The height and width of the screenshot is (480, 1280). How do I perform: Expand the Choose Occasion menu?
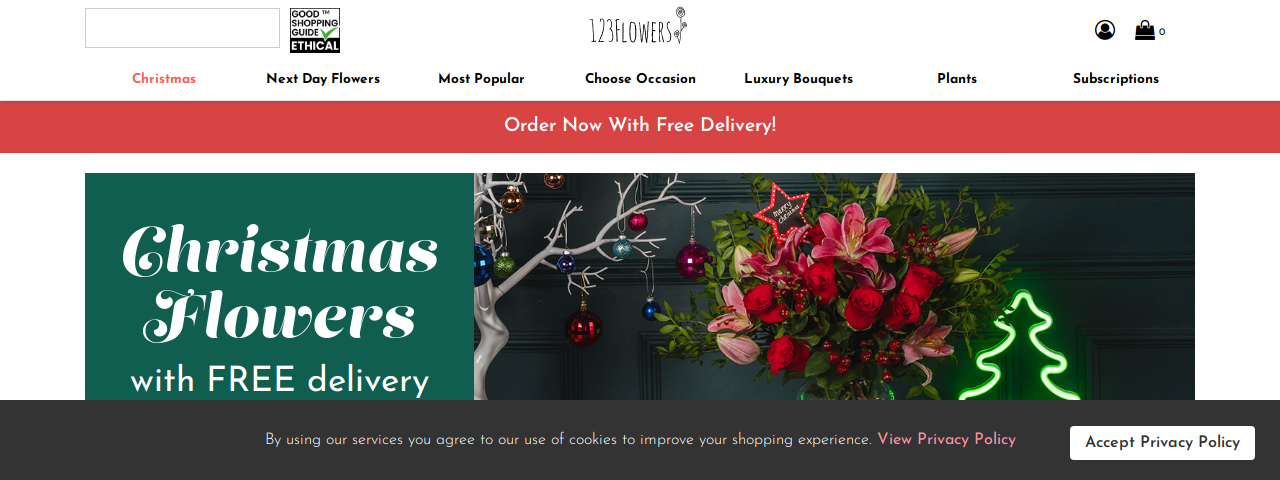click(640, 79)
